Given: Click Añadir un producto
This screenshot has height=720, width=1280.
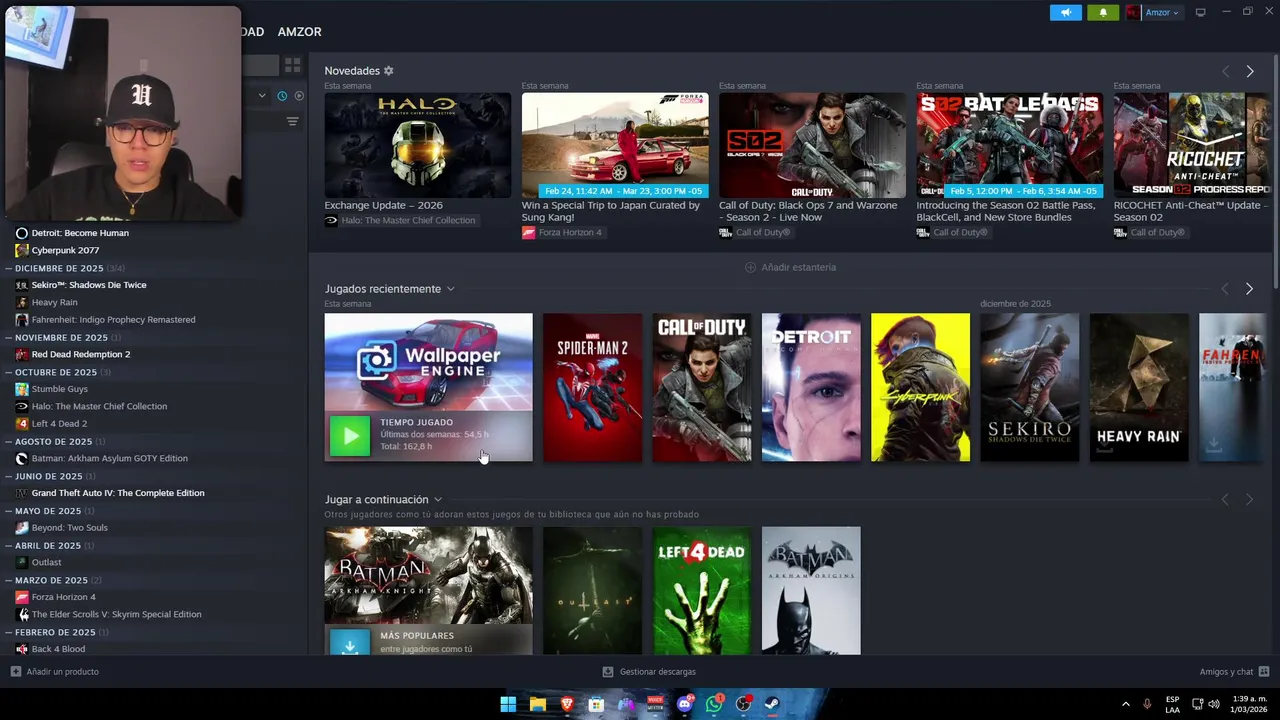Looking at the screenshot, I should [55, 672].
